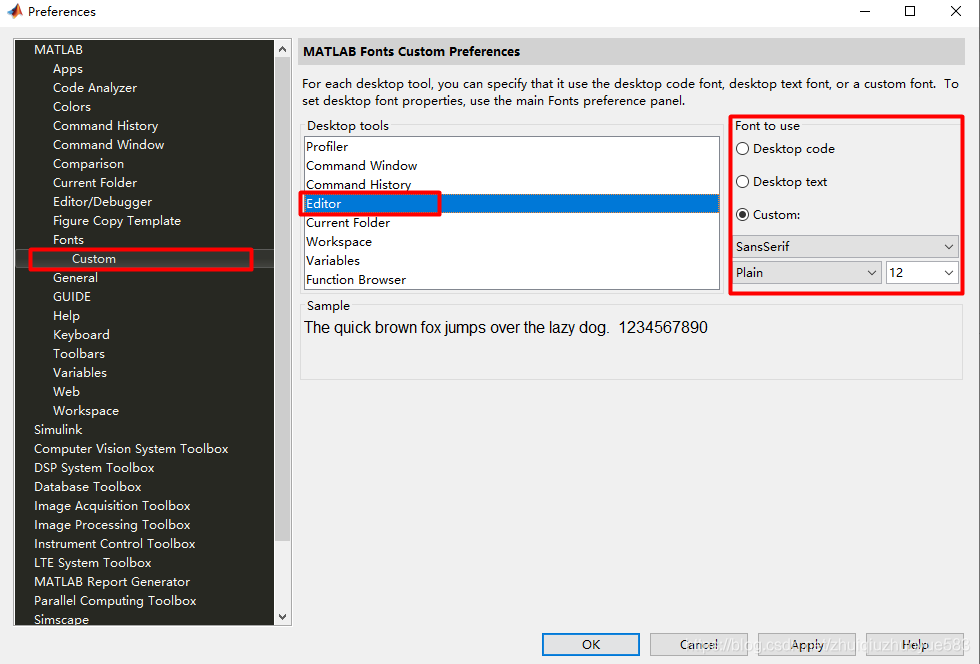
Task: Open Editor/Debugger preferences
Action: [x=102, y=202]
